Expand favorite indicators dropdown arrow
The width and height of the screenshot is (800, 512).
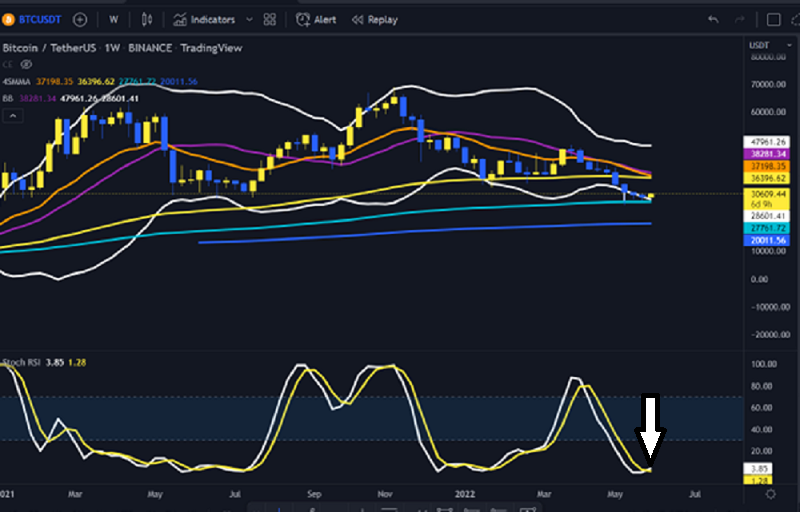pos(249,20)
